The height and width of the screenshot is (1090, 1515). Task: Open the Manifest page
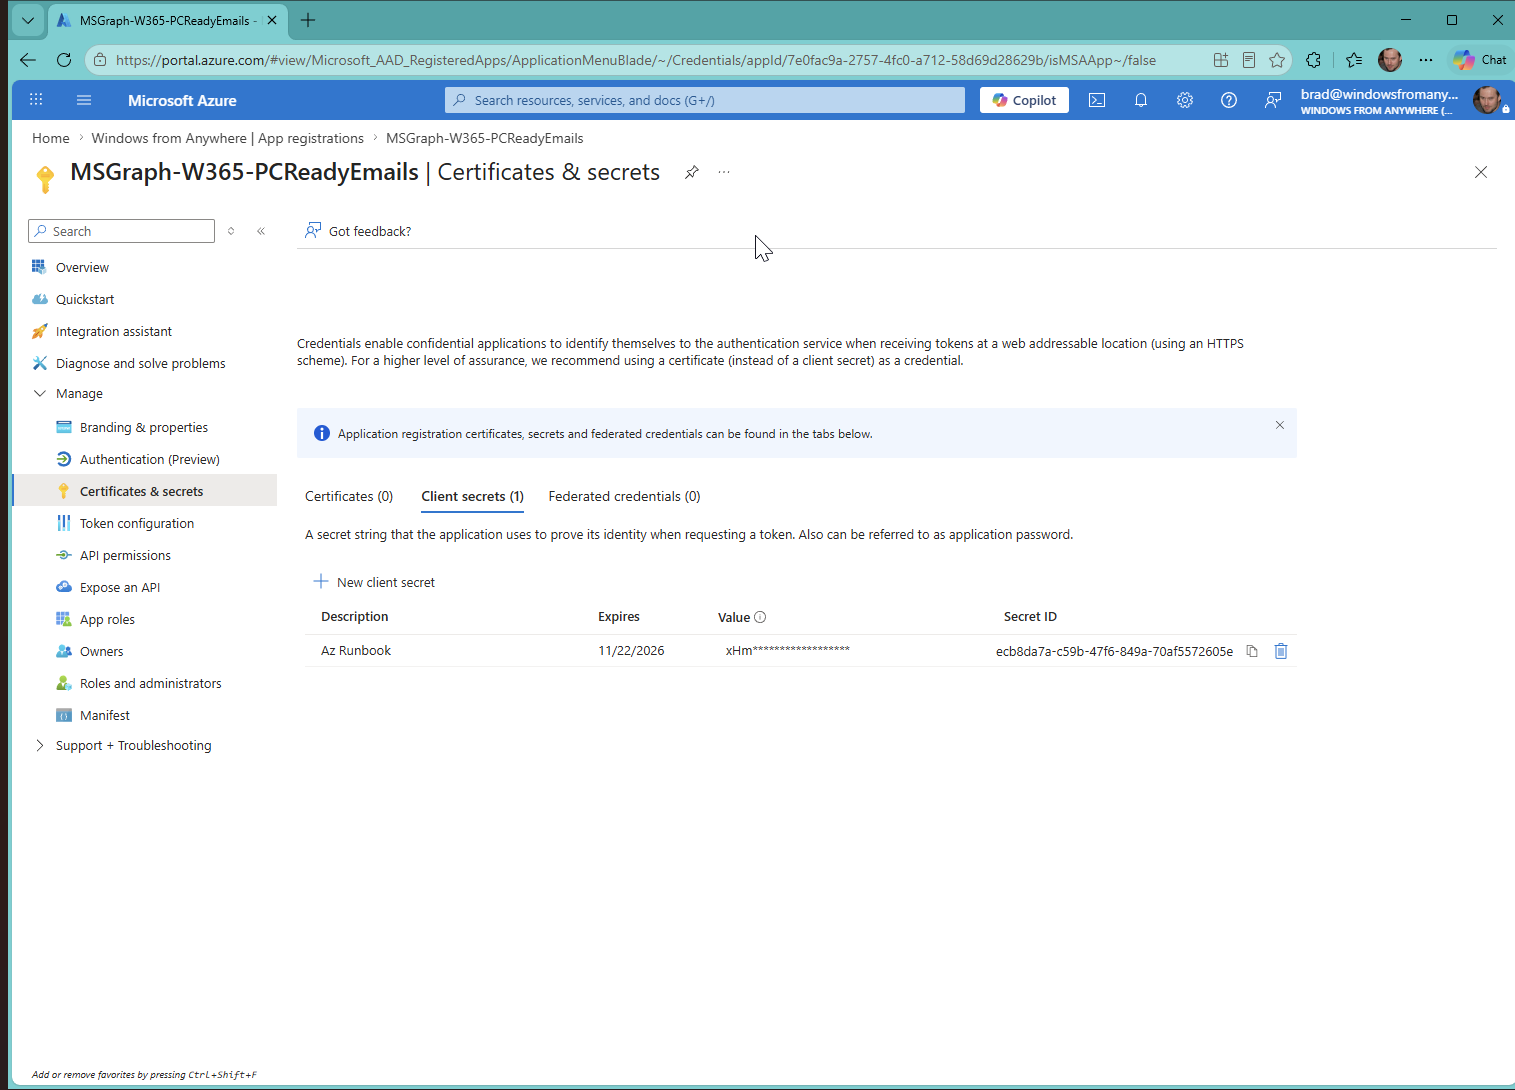click(x=105, y=715)
